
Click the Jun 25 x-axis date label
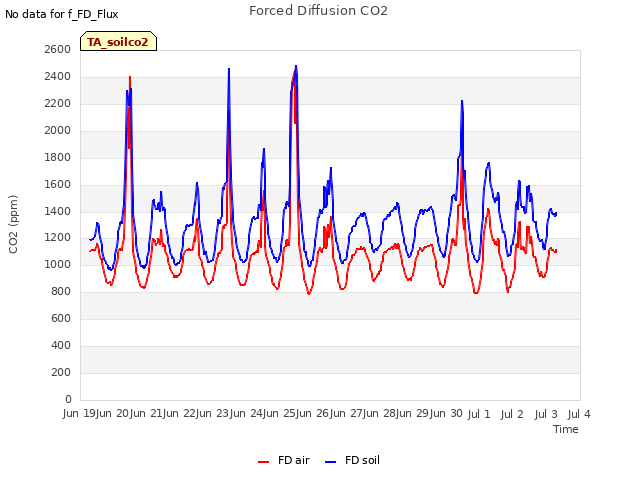[281, 414]
